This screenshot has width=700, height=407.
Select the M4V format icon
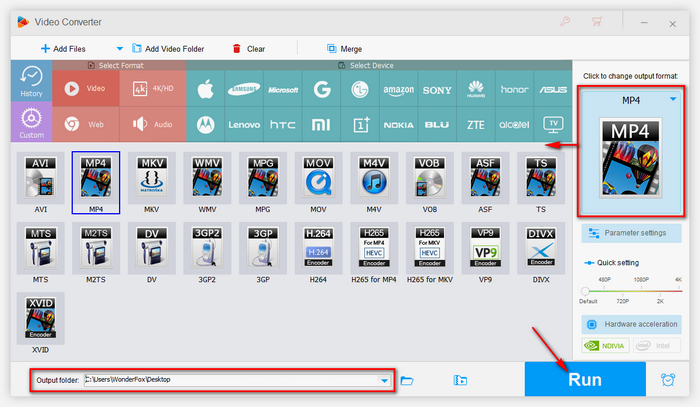click(x=374, y=179)
